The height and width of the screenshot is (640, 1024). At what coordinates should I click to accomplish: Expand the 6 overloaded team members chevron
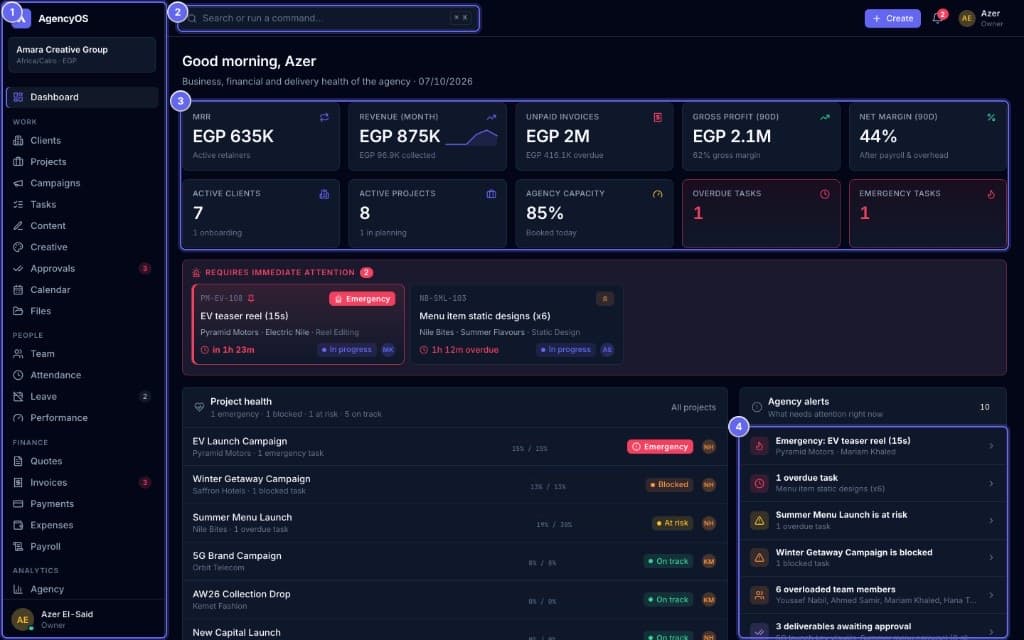[991, 595]
